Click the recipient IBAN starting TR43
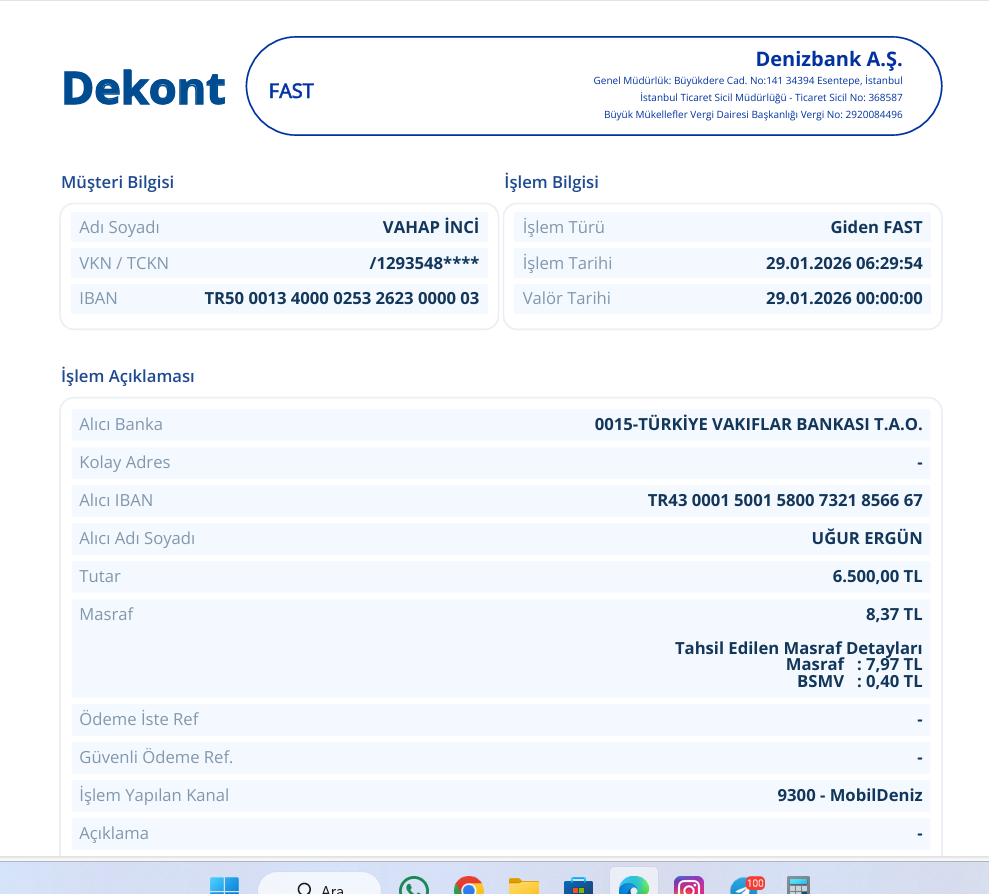This screenshot has height=894, width=989. pyautogui.click(x=785, y=500)
